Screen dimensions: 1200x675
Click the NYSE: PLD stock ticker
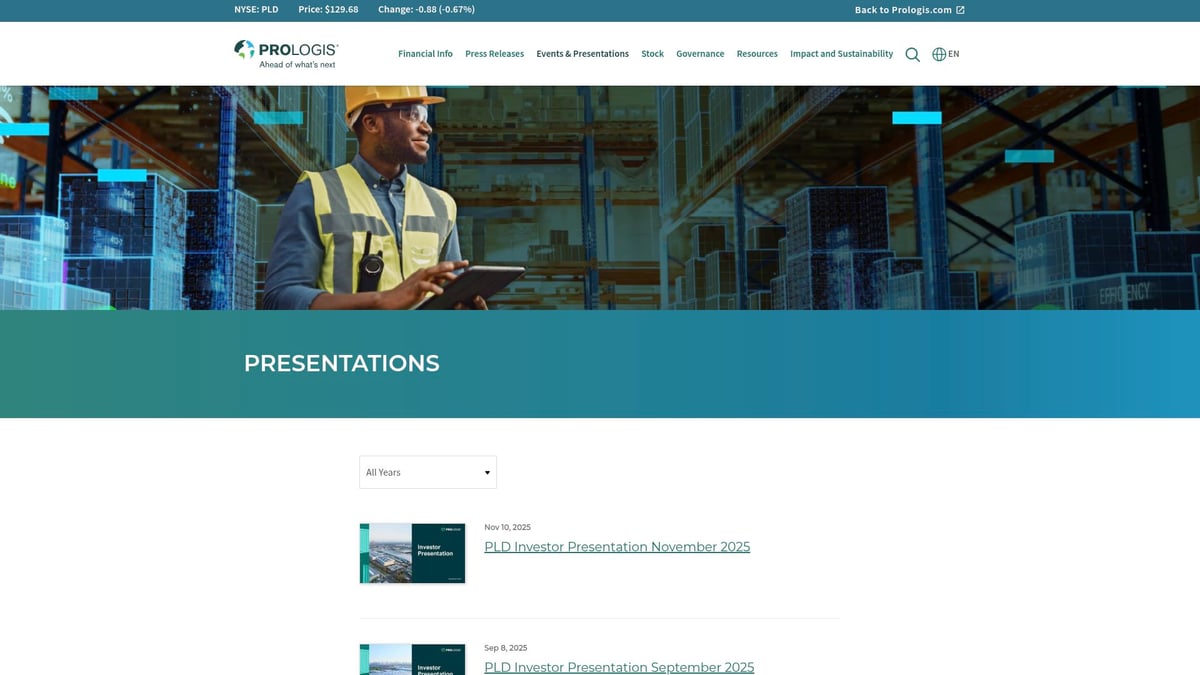point(257,9)
